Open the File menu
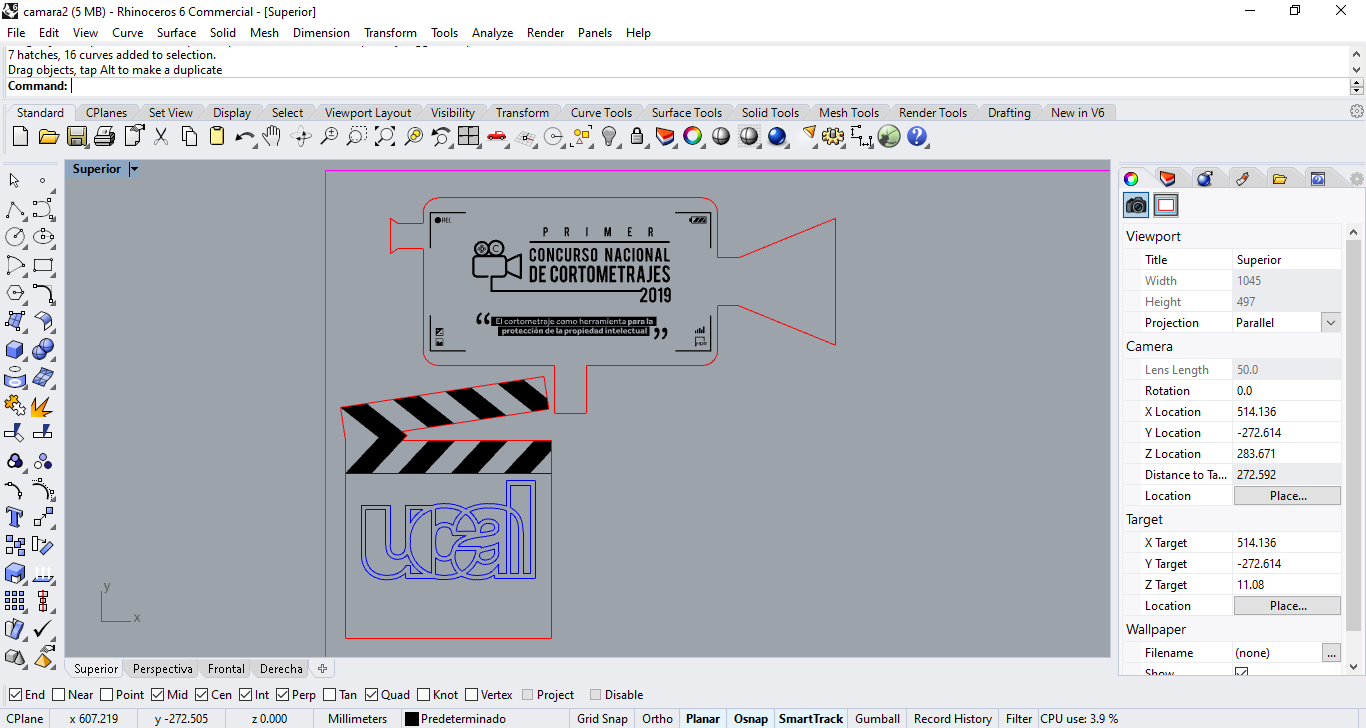The height and width of the screenshot is (728, 1366). (x=16, y=33)
